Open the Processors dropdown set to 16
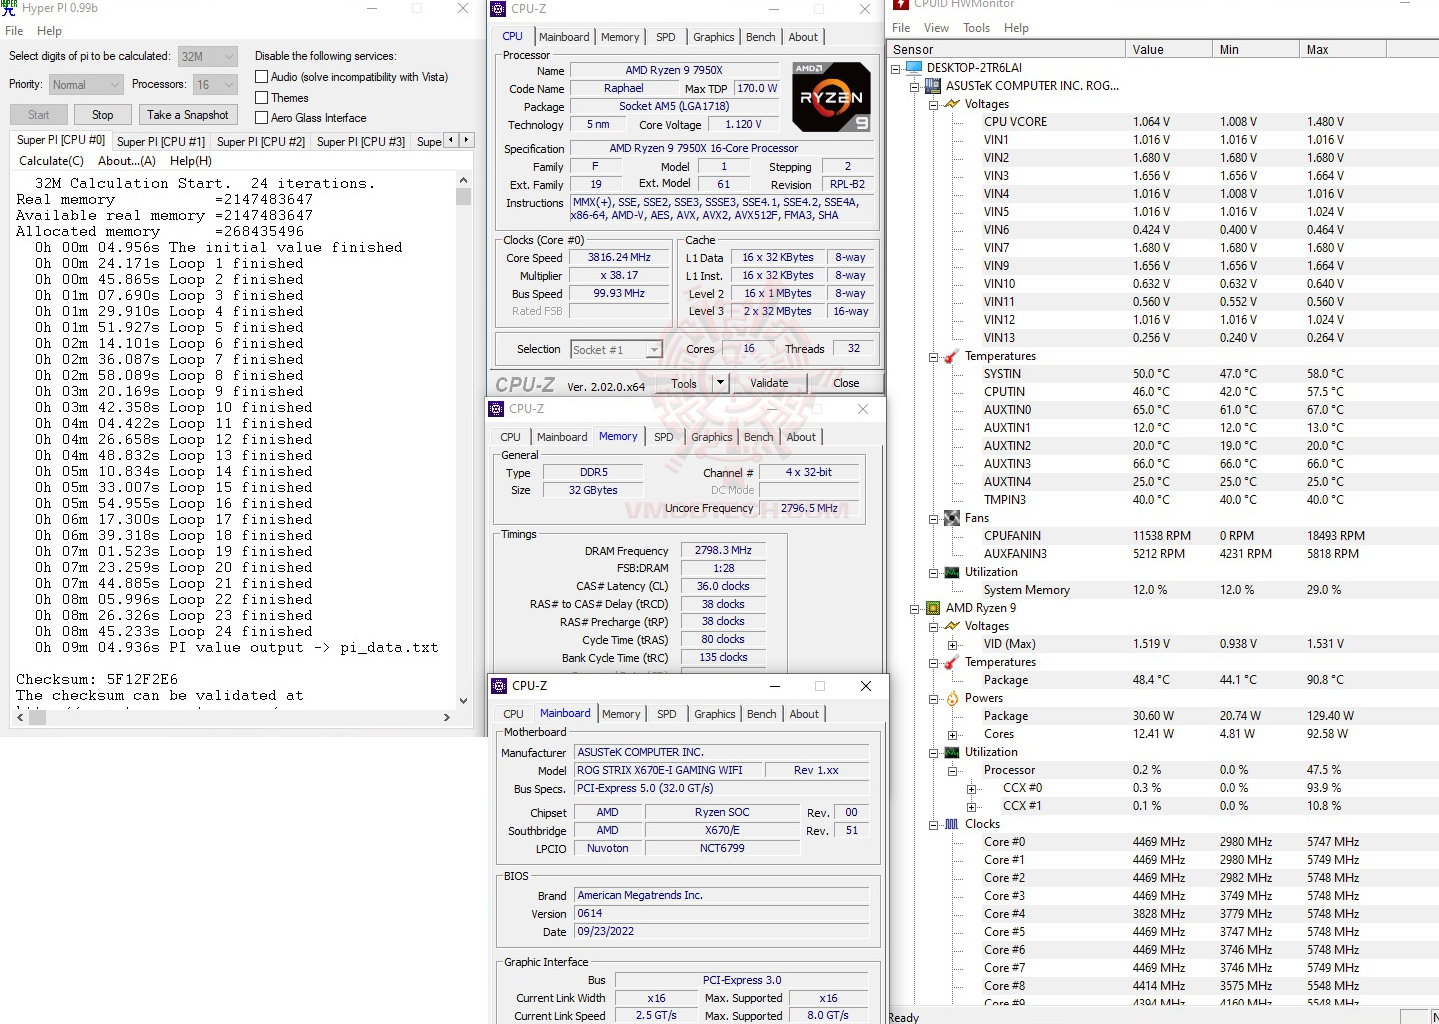Image resolution: width=1439 pixels, height=1024 pixels. [215, 85]
